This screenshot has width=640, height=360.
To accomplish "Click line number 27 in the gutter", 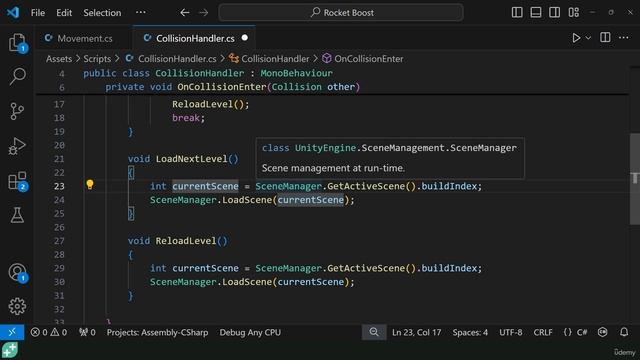I will [59, 241].
